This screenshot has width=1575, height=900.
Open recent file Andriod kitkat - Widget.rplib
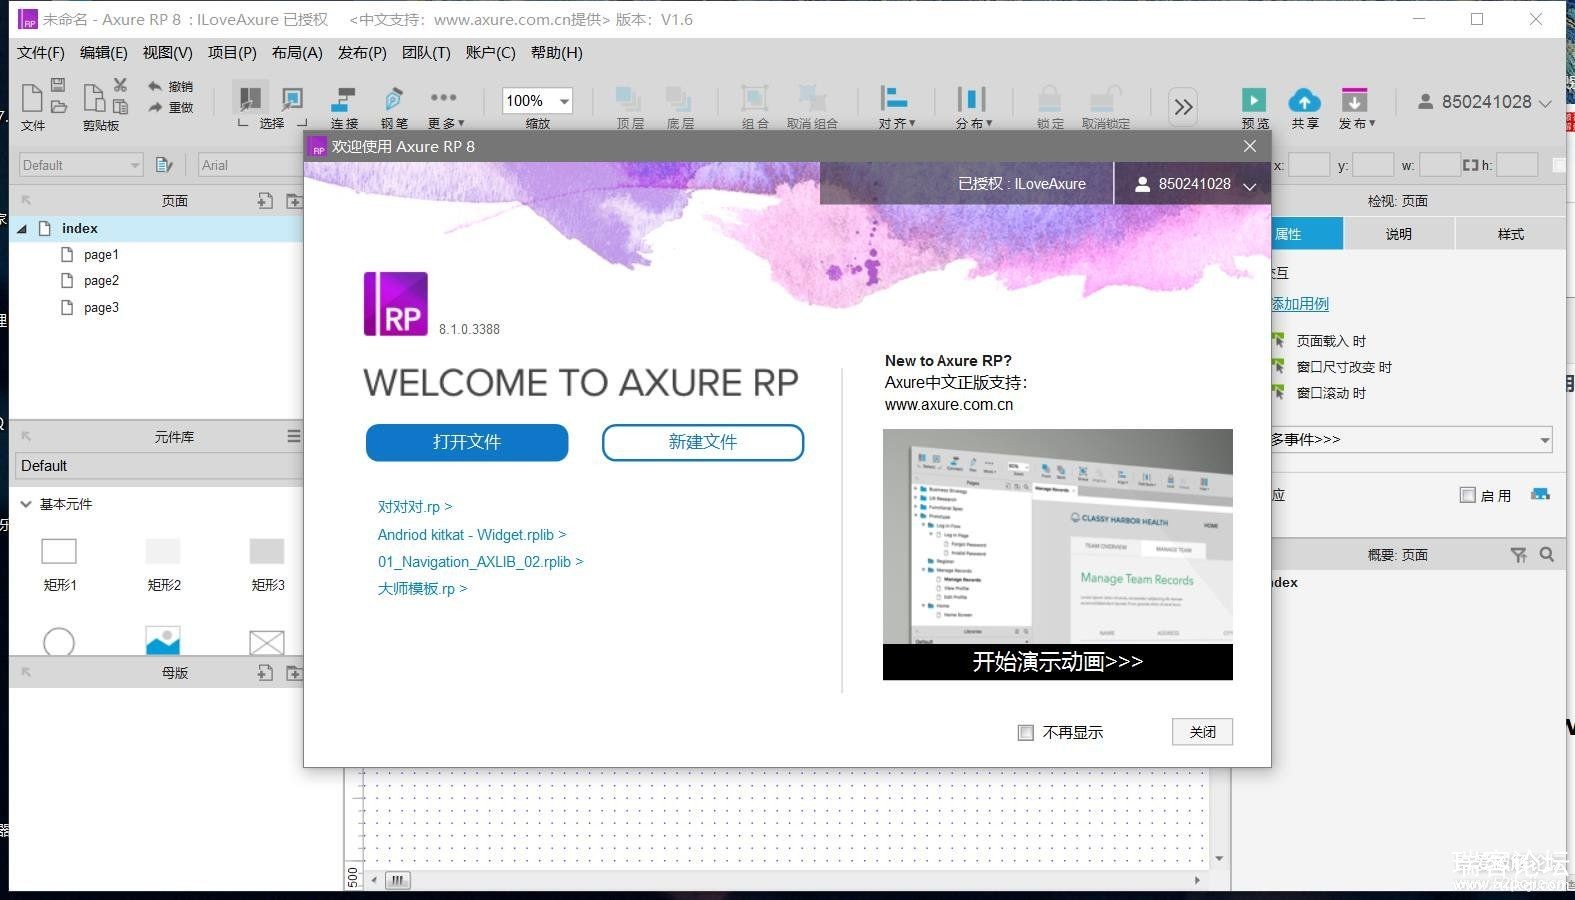click(472, 535)
